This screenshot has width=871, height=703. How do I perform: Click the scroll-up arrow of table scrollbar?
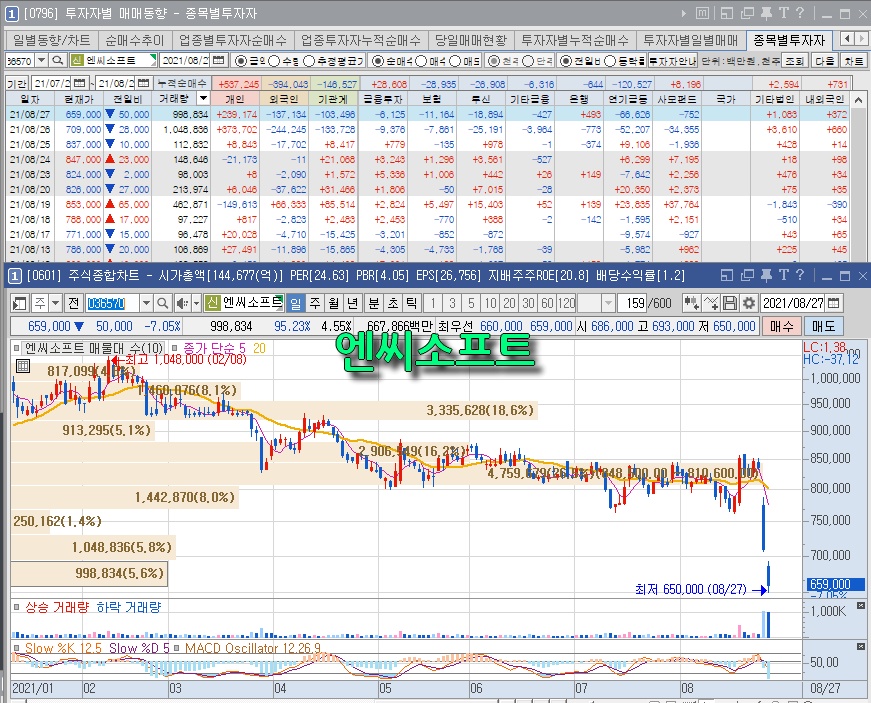pos(858,100)
